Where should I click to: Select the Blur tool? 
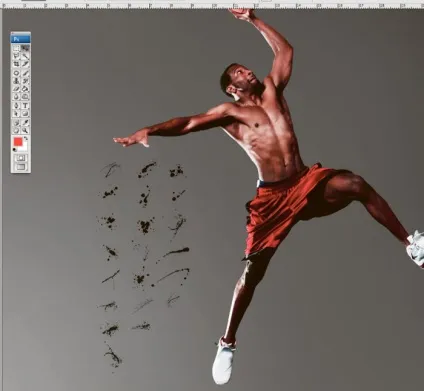(x=16, y=97)
